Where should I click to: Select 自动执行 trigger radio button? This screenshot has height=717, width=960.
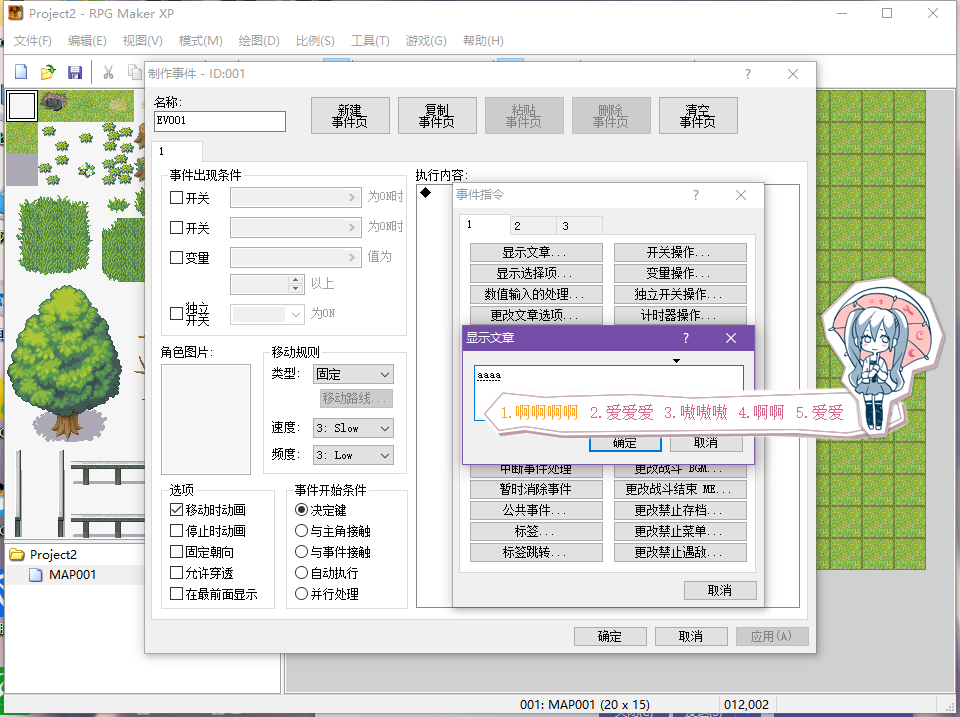pyautogui.click(x=301, y=572)
